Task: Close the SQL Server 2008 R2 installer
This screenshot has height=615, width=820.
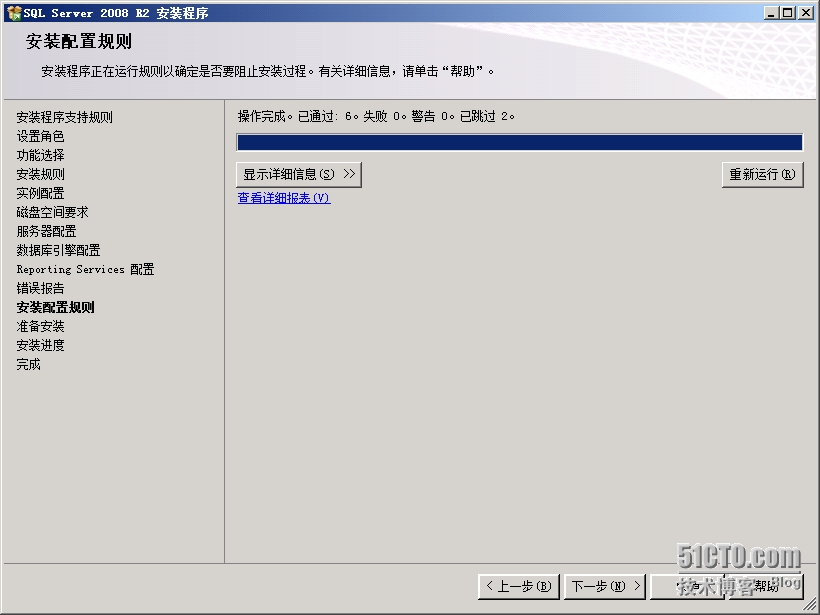Action: tap(805, 13)
